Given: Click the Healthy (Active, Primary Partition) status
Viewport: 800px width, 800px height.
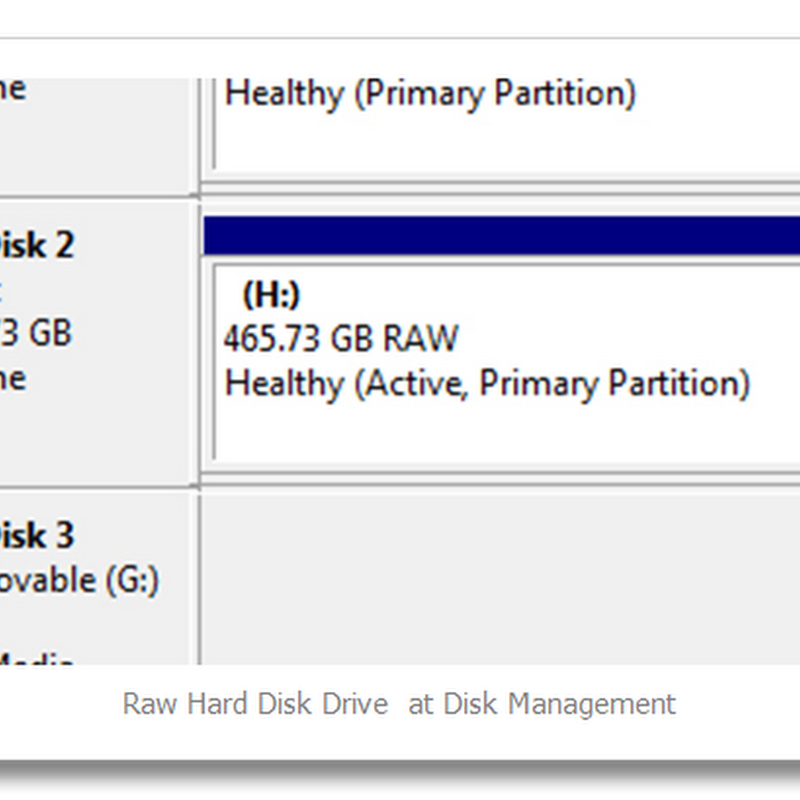Looking at the screenshot, I should tap(487, 383).
